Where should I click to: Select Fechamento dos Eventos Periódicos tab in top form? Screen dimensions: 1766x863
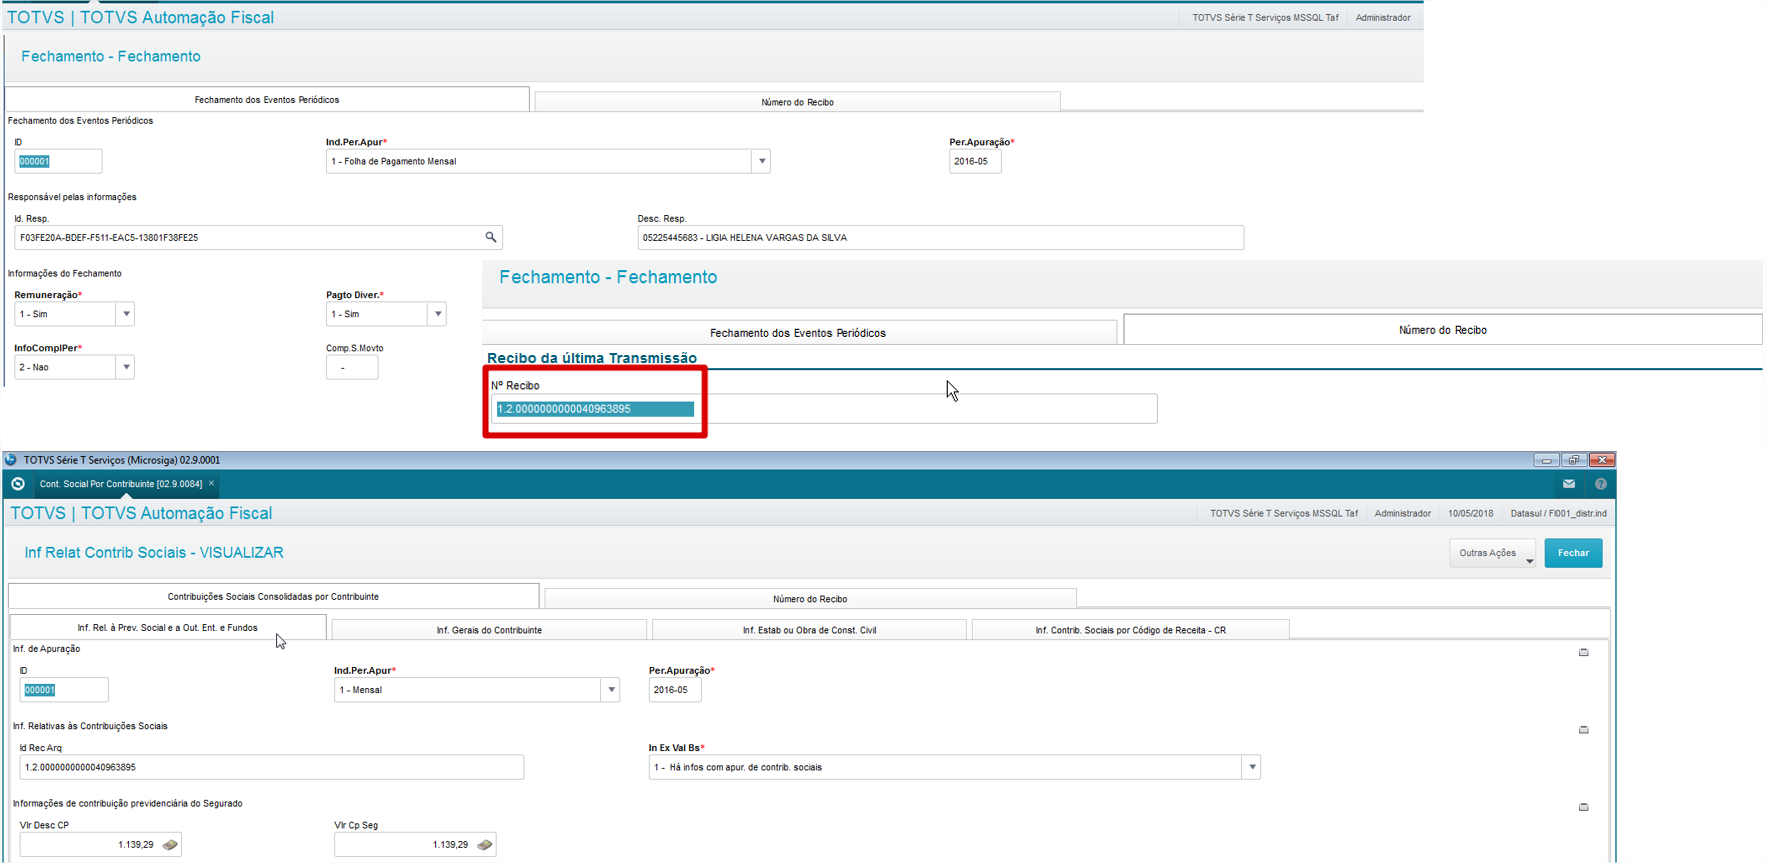267,100
